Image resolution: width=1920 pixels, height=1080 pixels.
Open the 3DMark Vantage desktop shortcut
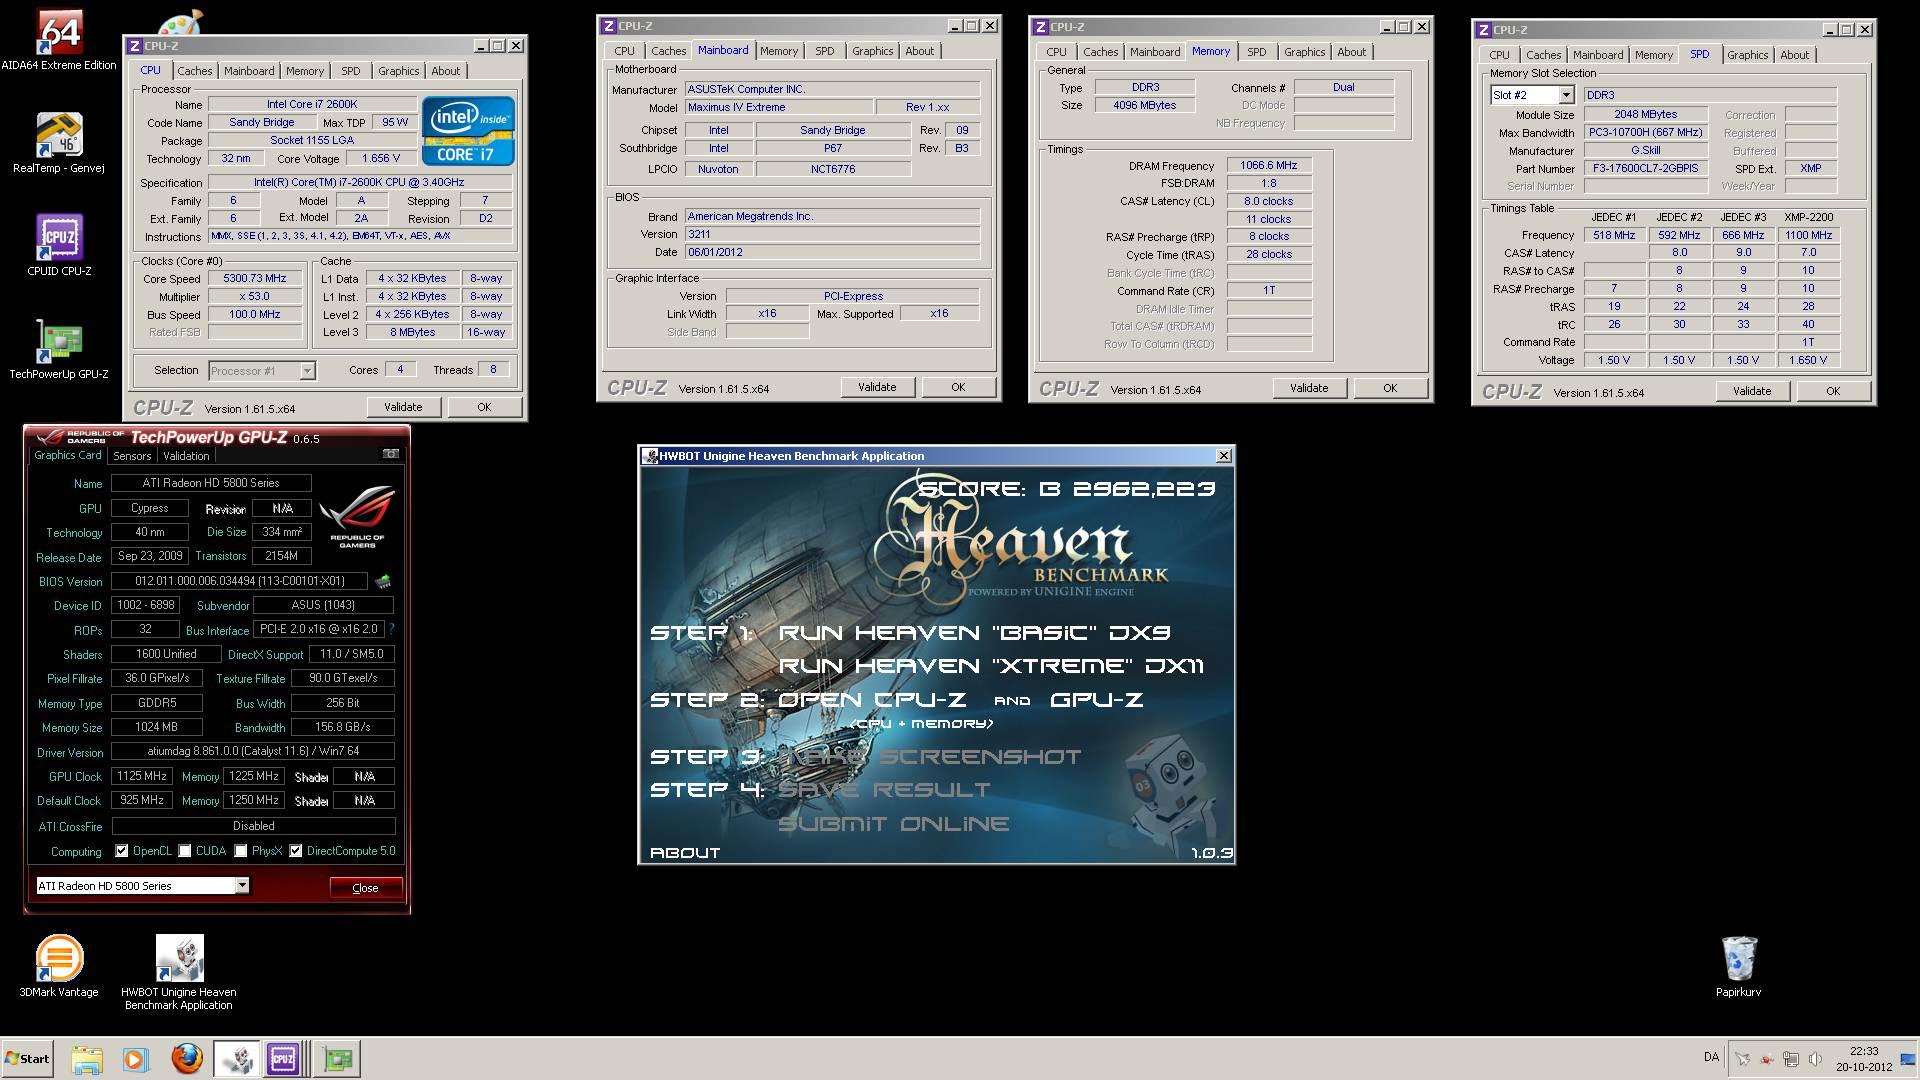(x=59, y=965)
